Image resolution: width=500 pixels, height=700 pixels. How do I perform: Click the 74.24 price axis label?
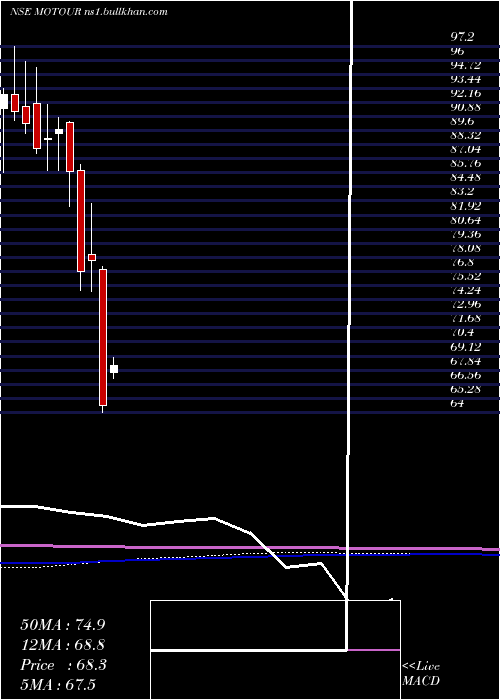(465, 290)
